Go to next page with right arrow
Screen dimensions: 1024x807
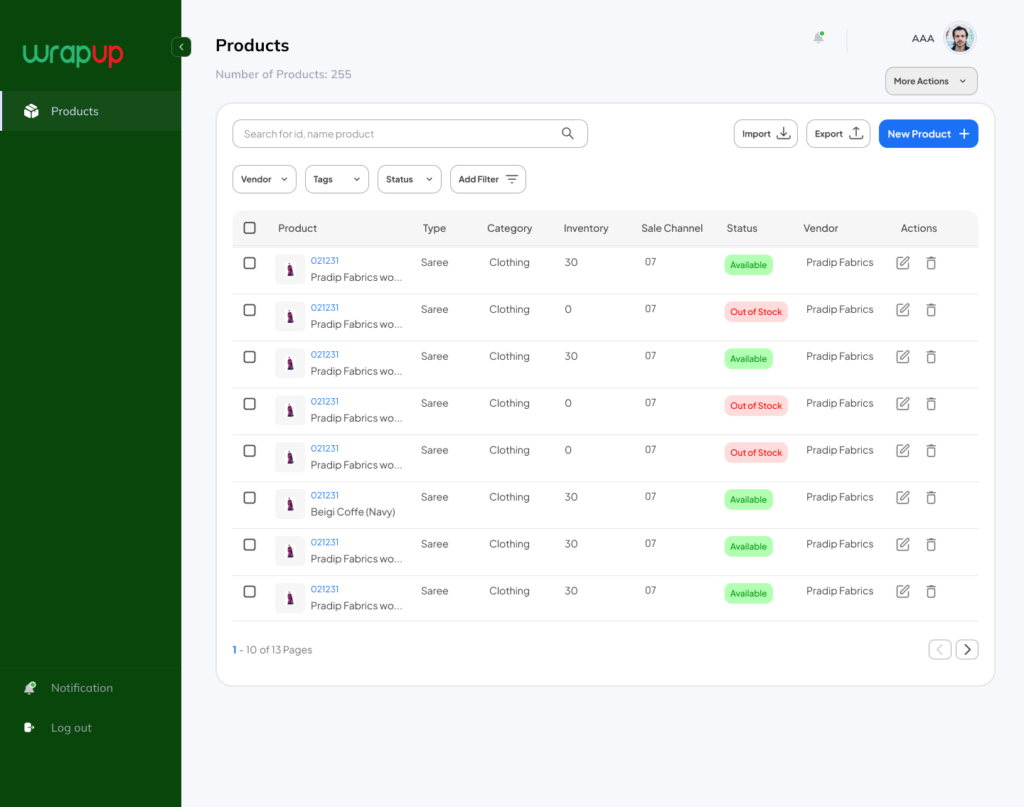(x=967, y=650)
